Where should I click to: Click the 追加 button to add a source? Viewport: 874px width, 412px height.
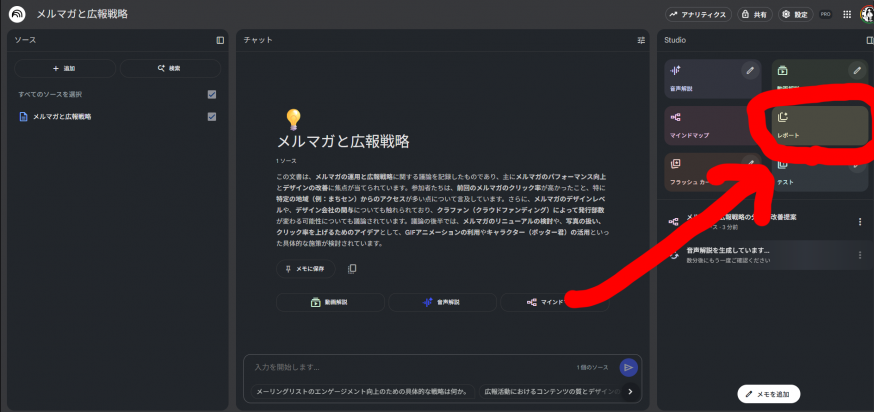click(64, 68)
